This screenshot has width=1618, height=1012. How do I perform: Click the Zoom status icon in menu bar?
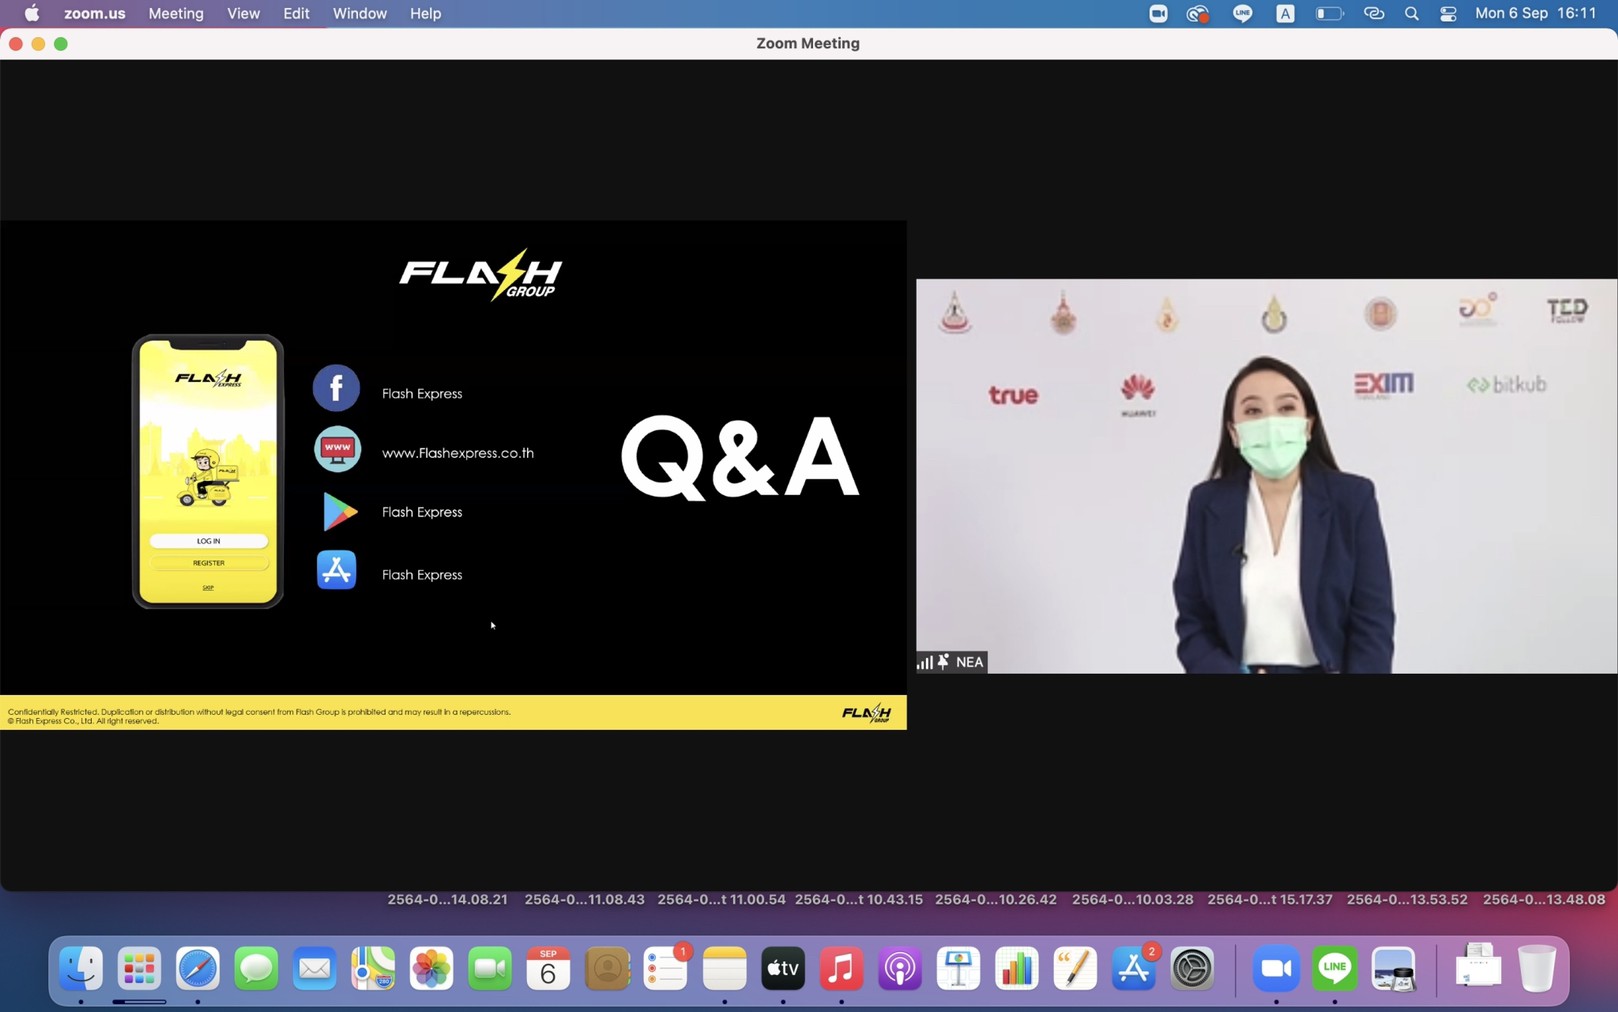tap(1158, 14)
